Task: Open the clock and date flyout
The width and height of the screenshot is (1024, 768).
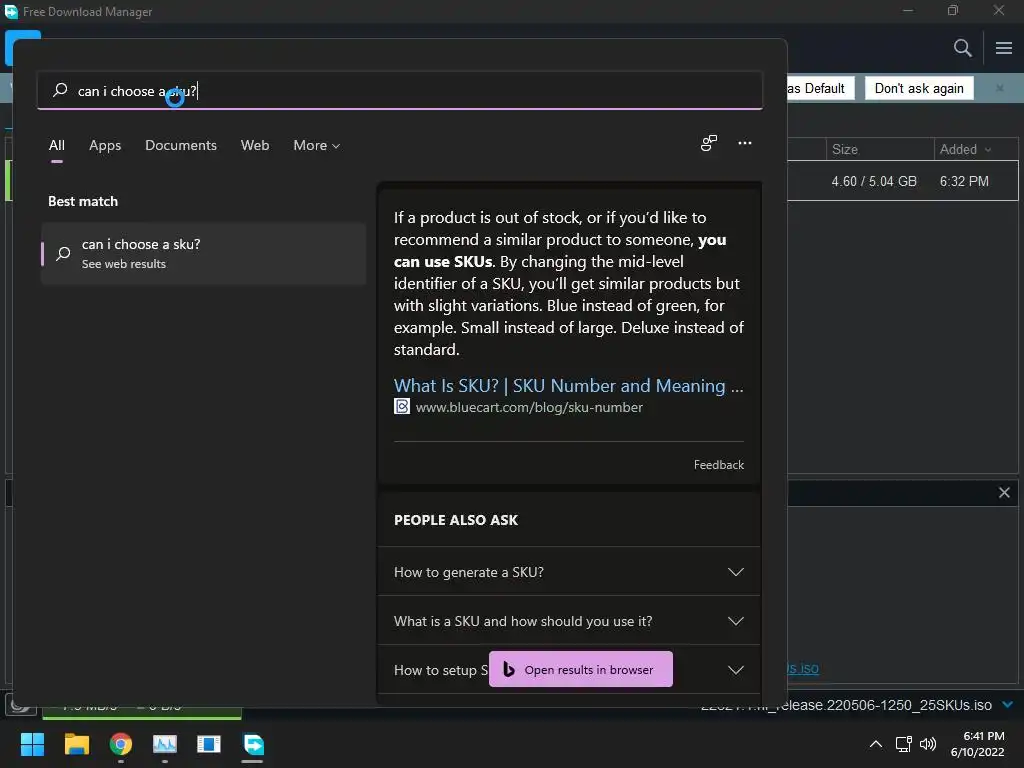Action: click(977, 744)
